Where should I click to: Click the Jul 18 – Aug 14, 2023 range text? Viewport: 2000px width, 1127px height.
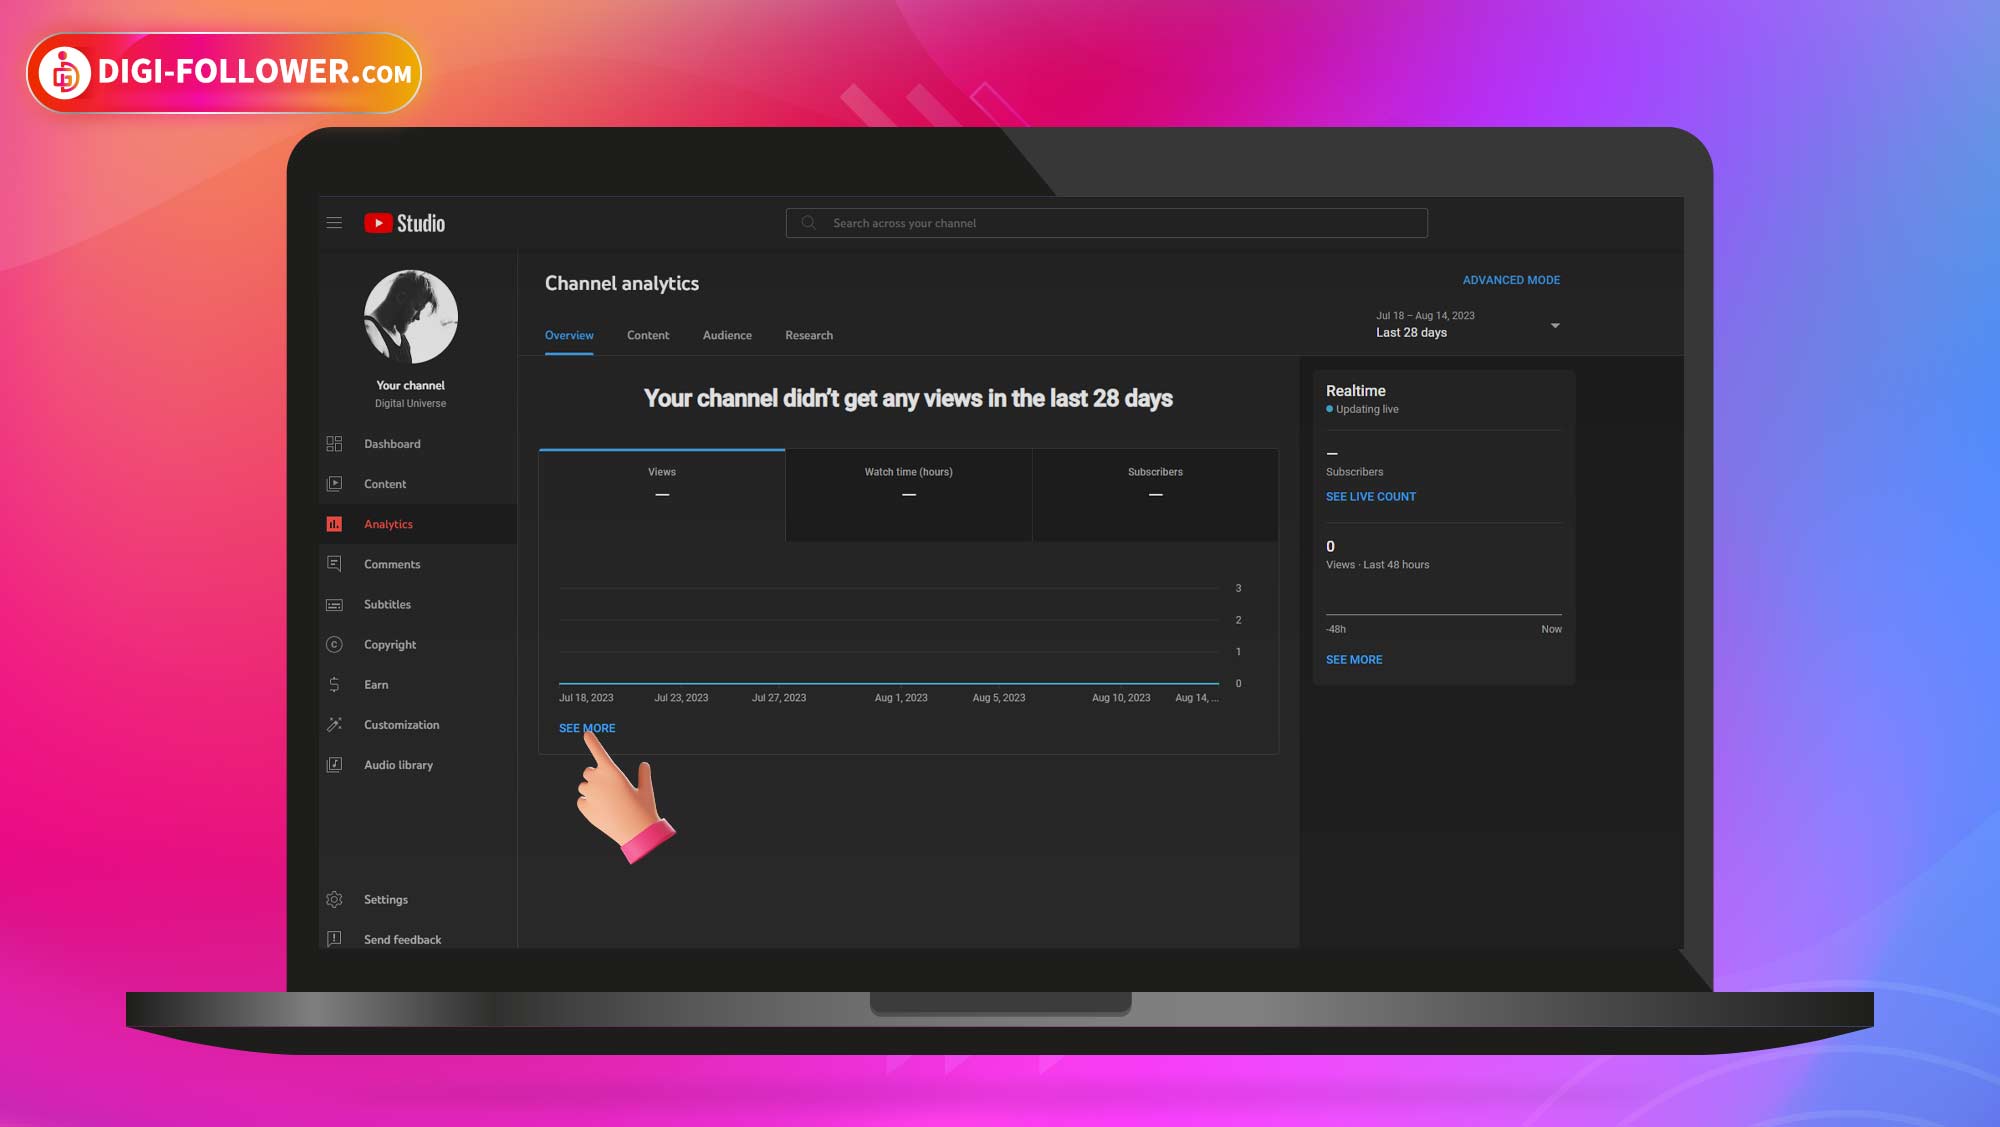click(x=1425, y=316)
